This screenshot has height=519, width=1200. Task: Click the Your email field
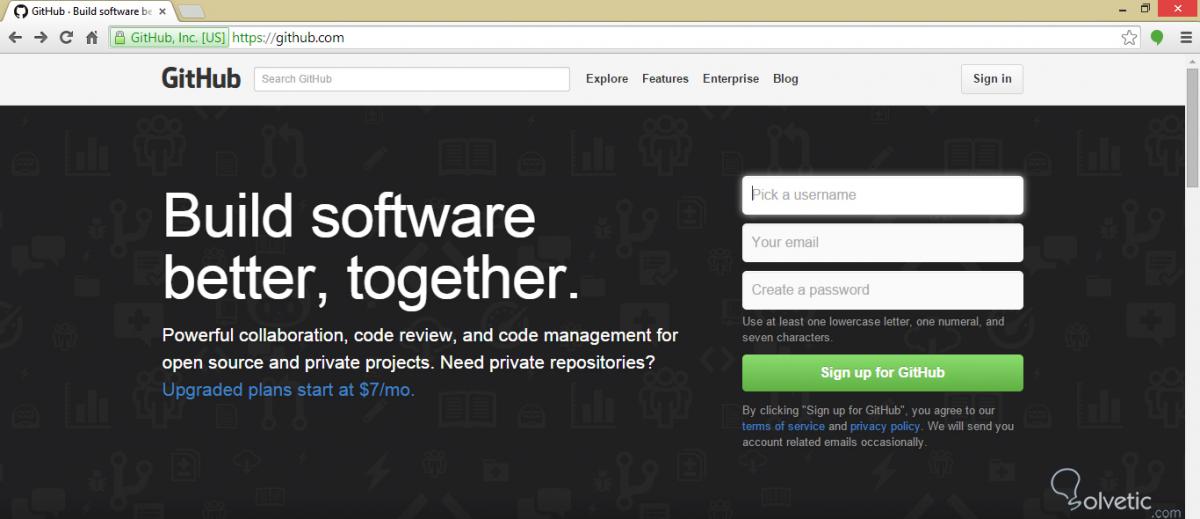882,242
